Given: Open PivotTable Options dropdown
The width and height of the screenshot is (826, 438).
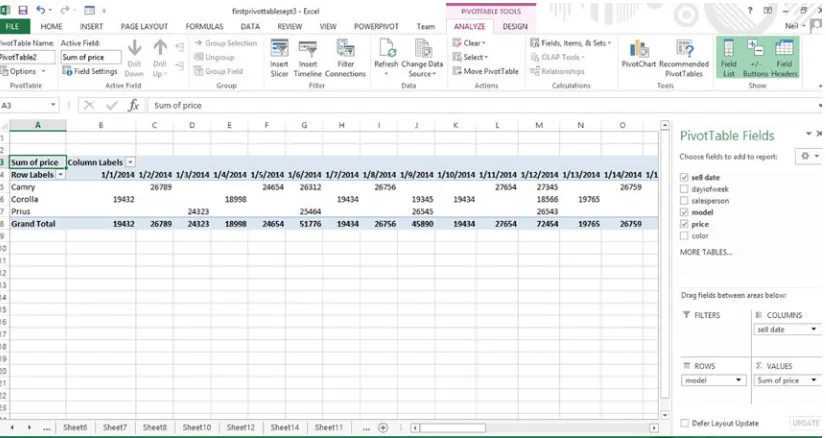Looking at the screenshot, I should [23, 71].
